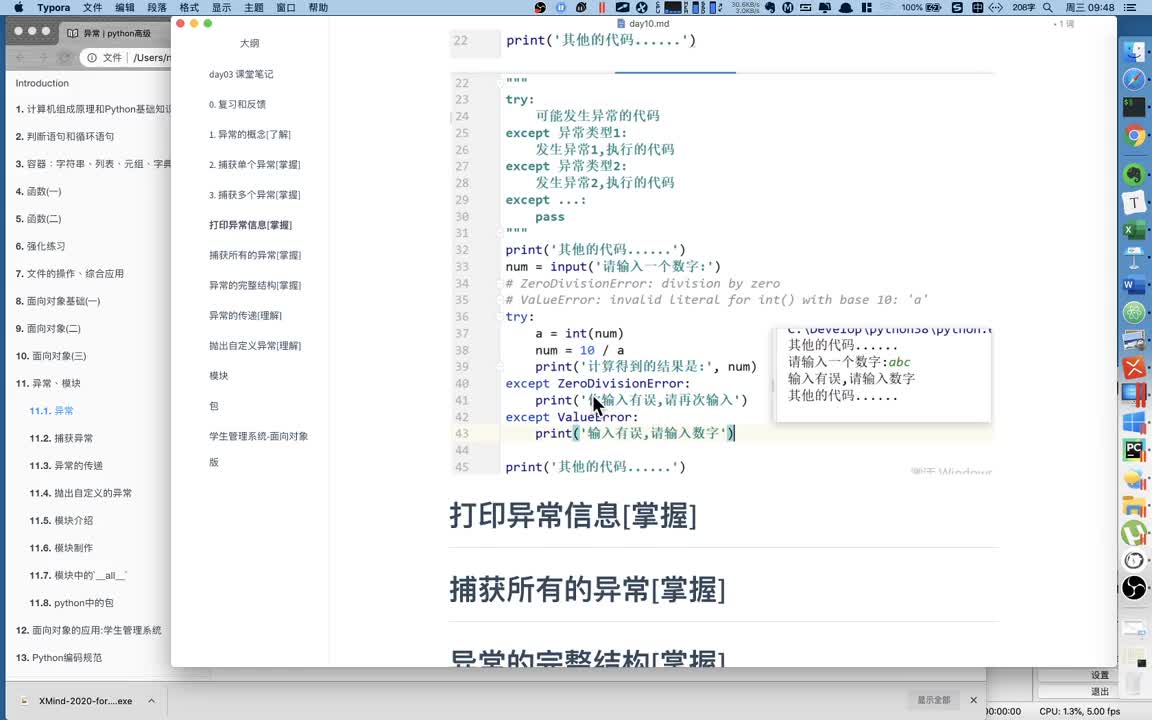Image resolution: width=1152 pixels, height=720 pixels.
Task: Click the XMind installer file icon in downloads bar
Action: click(x=24, y=701)
